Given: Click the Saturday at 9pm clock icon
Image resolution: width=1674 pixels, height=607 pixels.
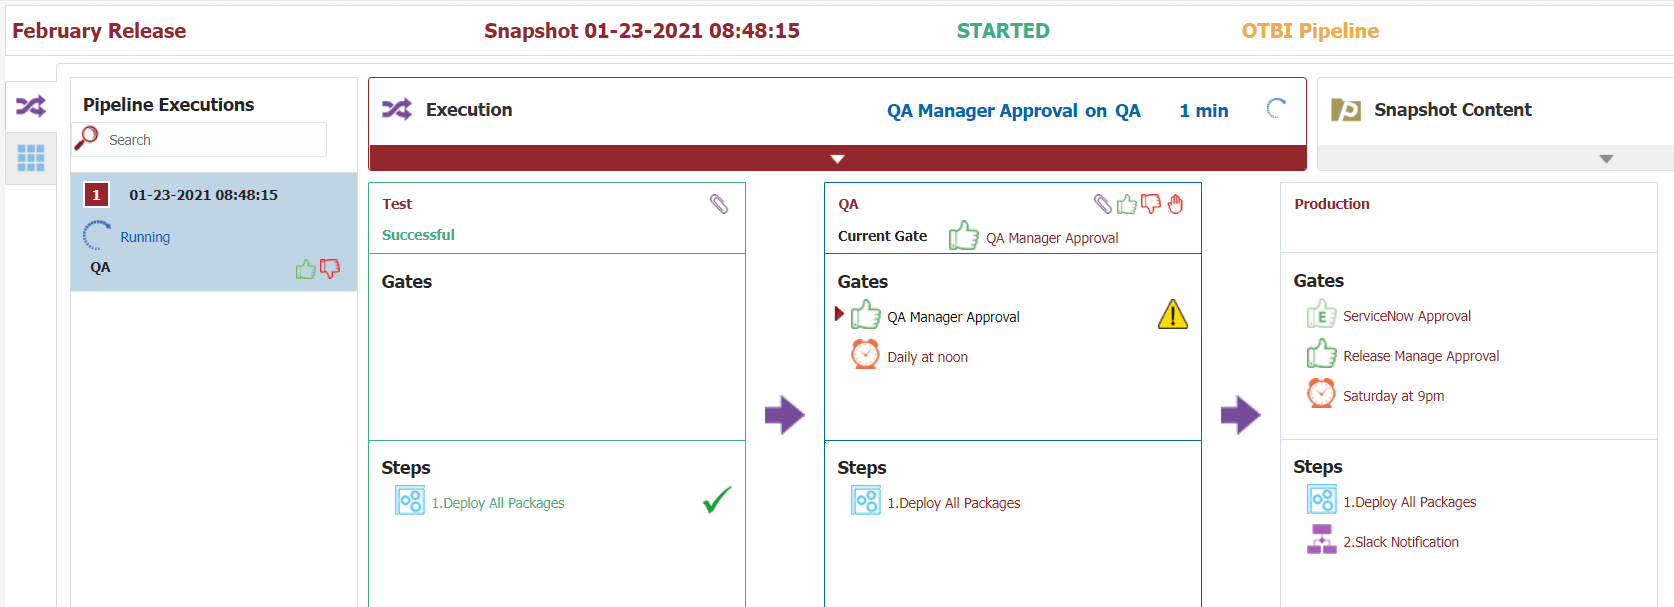Looking at the screenshot, I should point(1321,393).
